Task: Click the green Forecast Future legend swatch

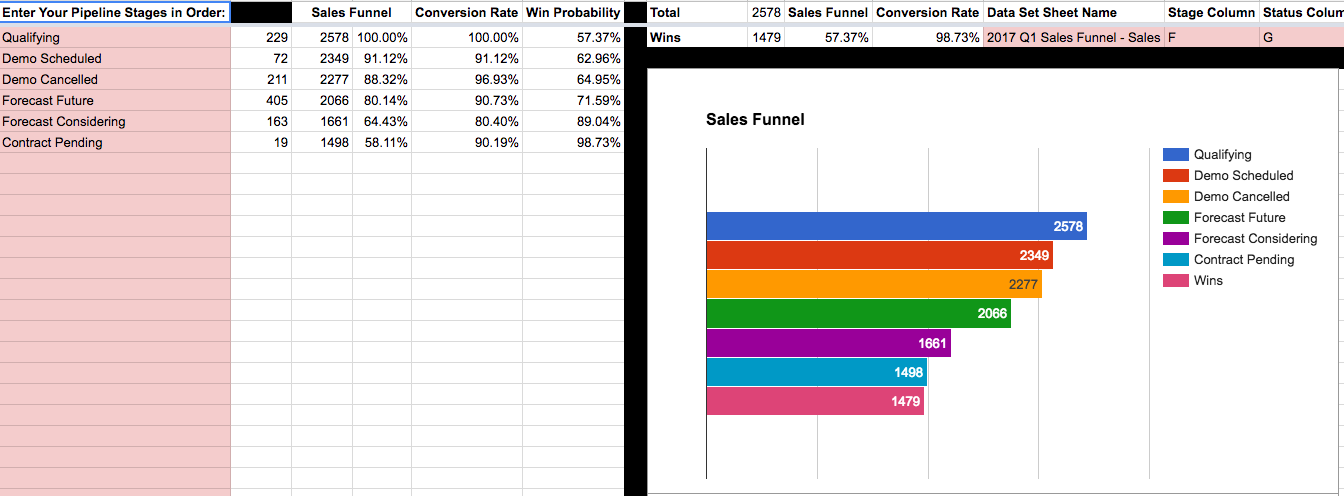Action: 1176,217
